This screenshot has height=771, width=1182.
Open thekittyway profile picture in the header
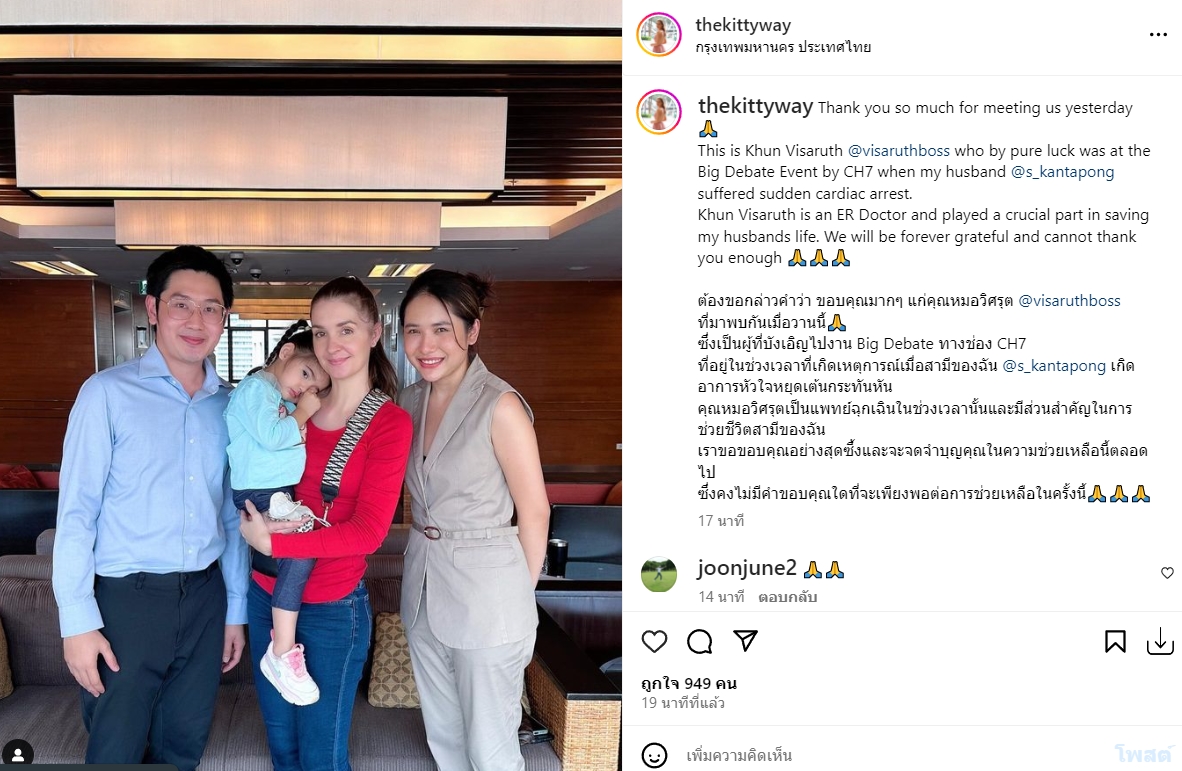click(x=659, y=35)
